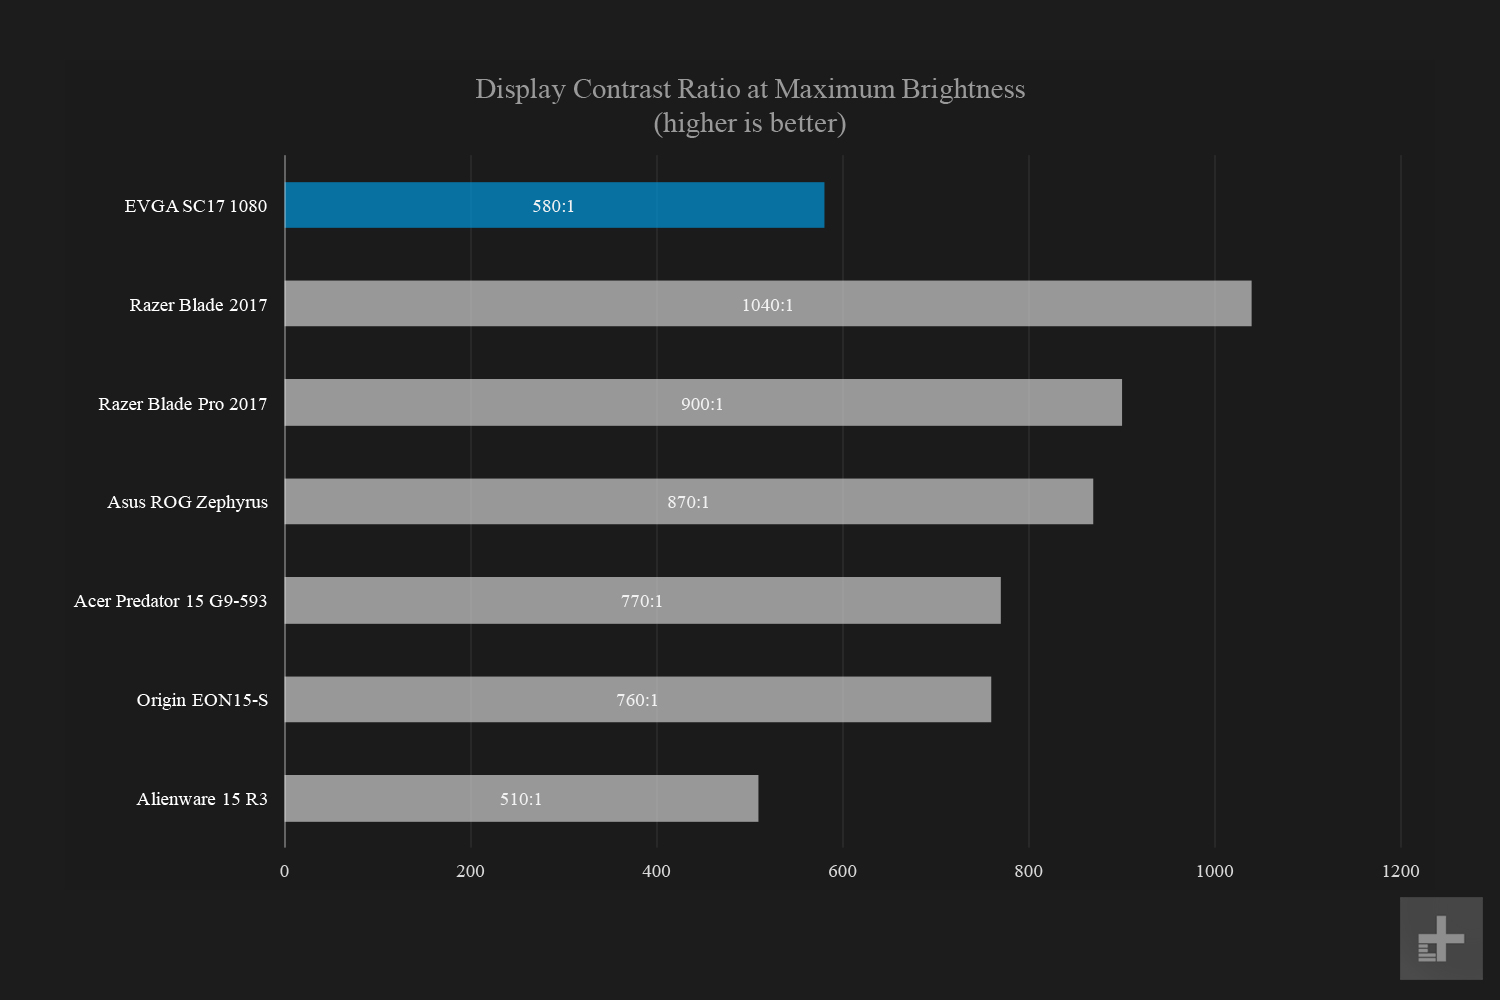
Task: Select the Alienware 15 R3 bar
Action: (522, 798)
